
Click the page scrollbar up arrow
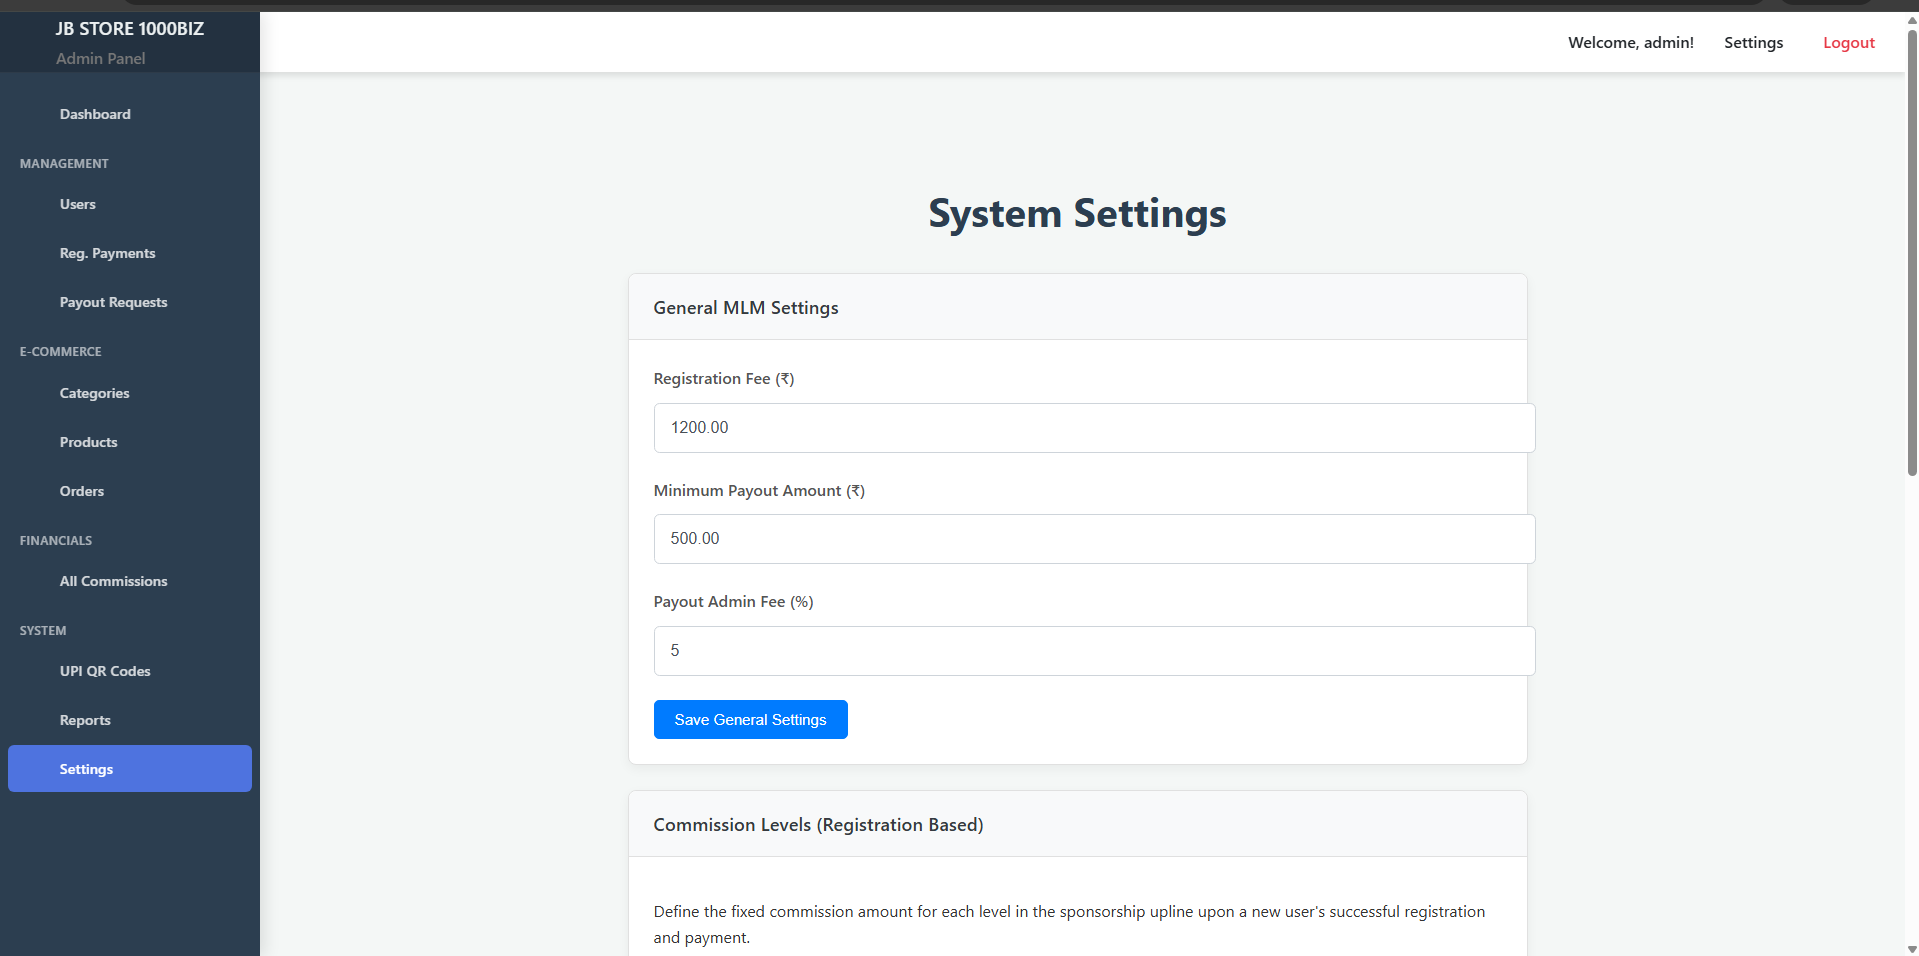point(1911,20)
